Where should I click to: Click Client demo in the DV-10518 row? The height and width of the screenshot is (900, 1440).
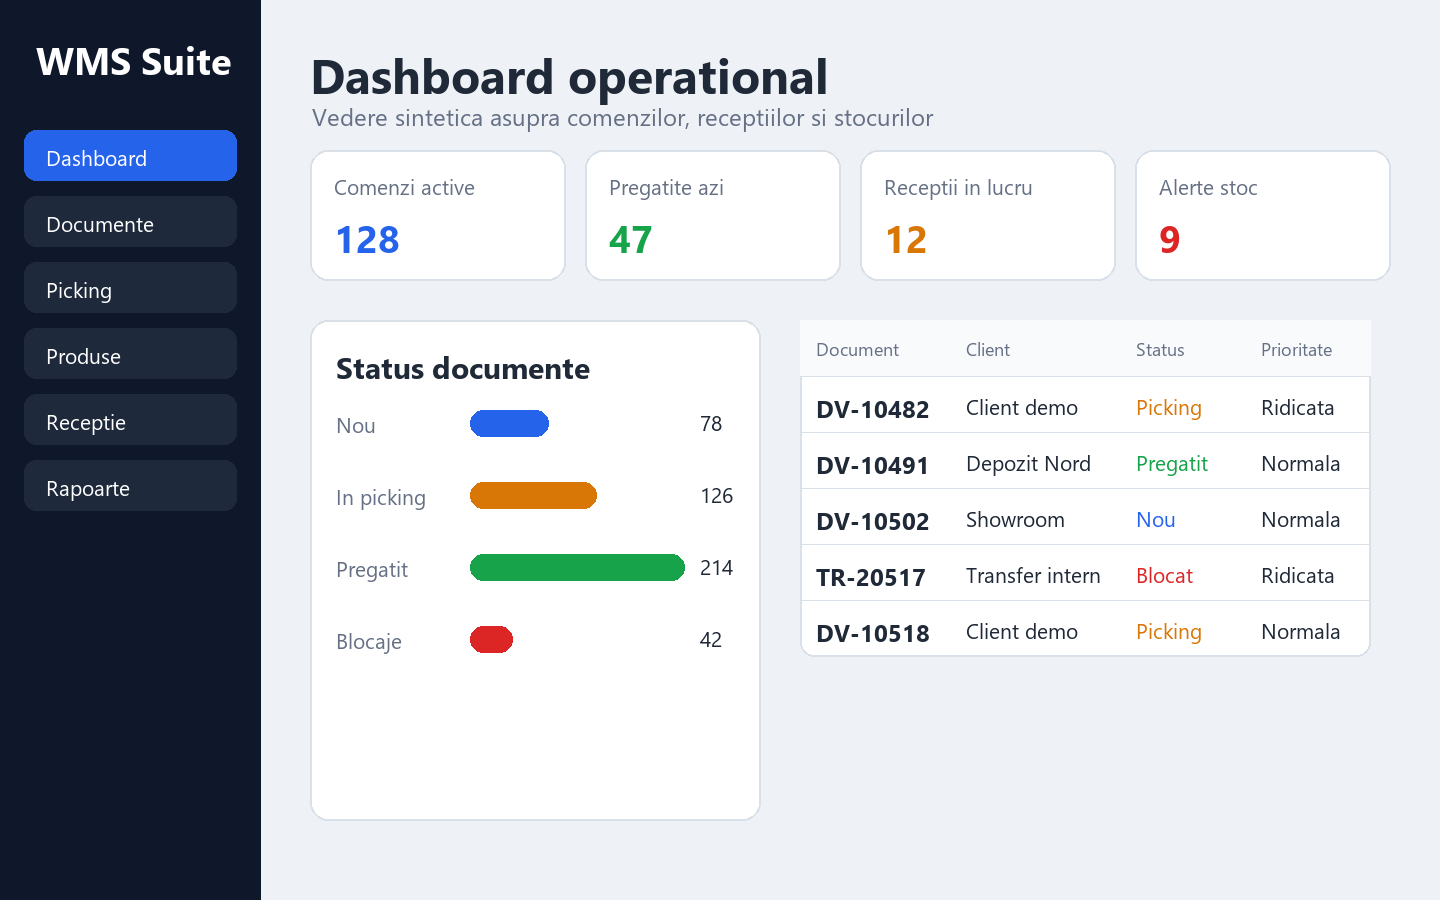tap(1022, 632)
